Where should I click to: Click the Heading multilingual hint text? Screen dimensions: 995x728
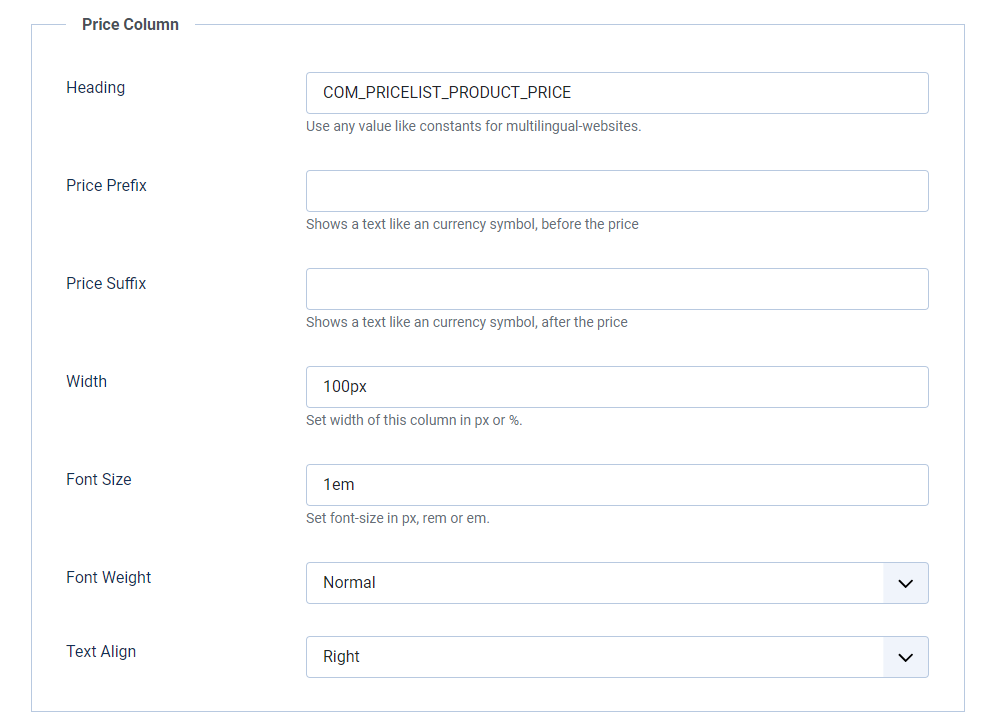473,127
